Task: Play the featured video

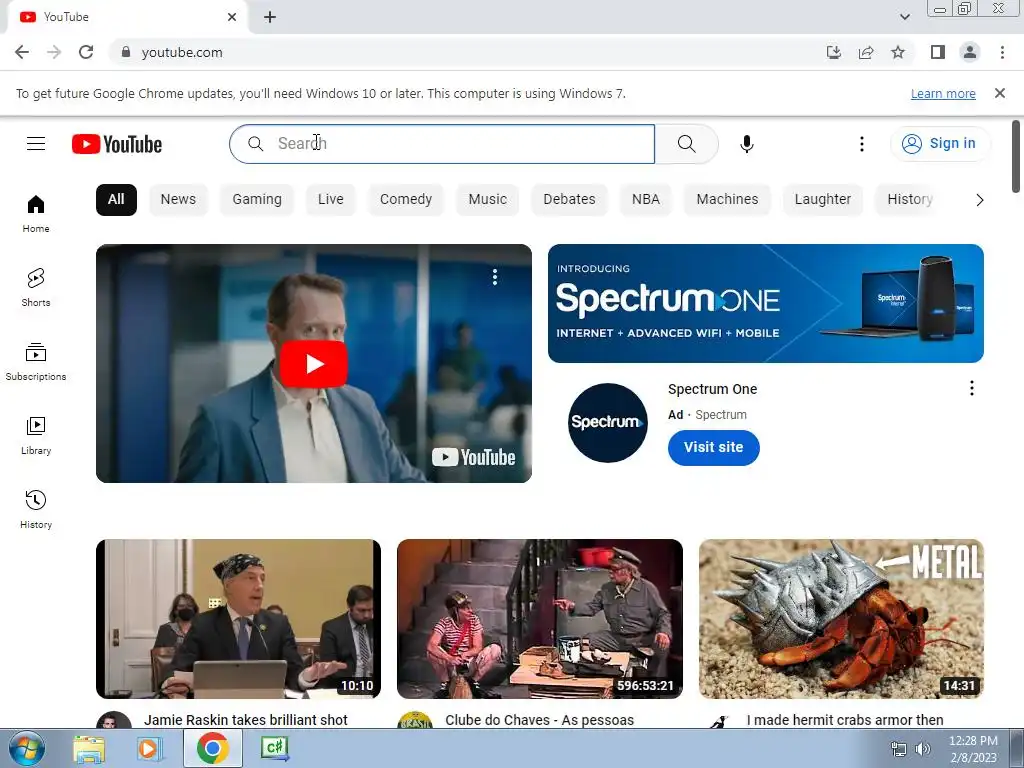Action: (313, 364)
